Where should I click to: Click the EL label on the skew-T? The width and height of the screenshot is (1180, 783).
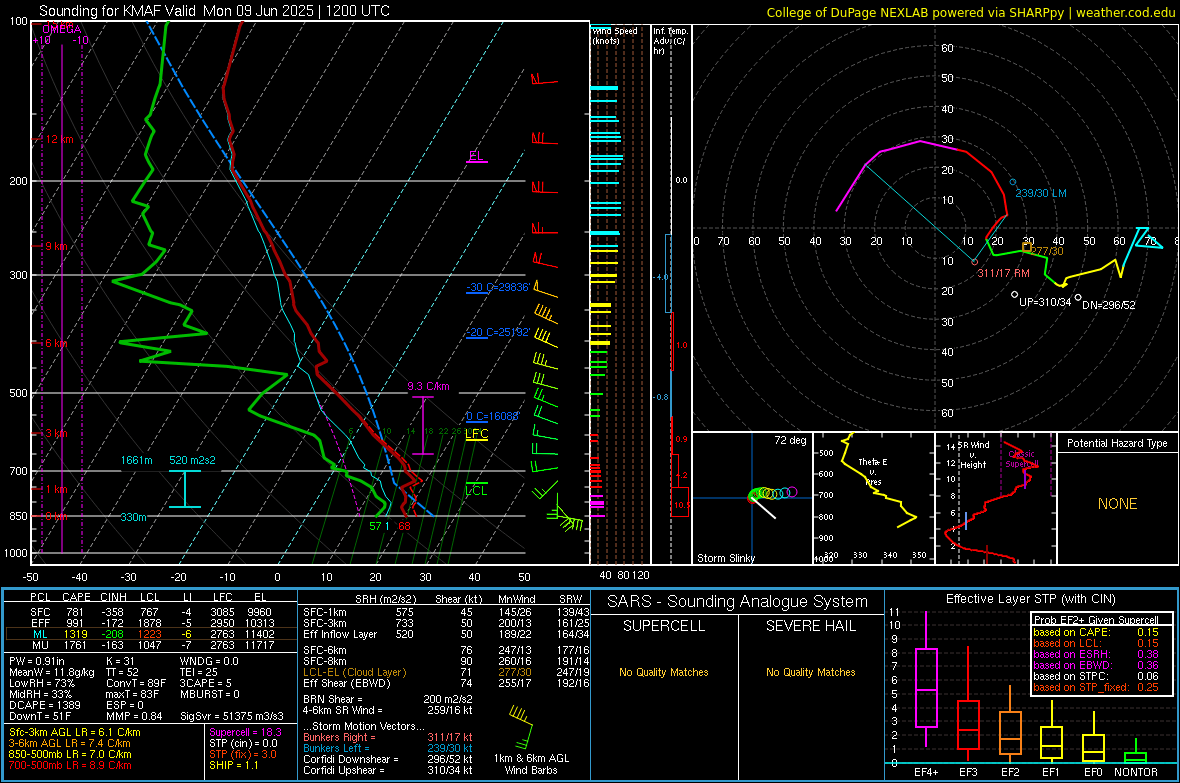[476, 156]
